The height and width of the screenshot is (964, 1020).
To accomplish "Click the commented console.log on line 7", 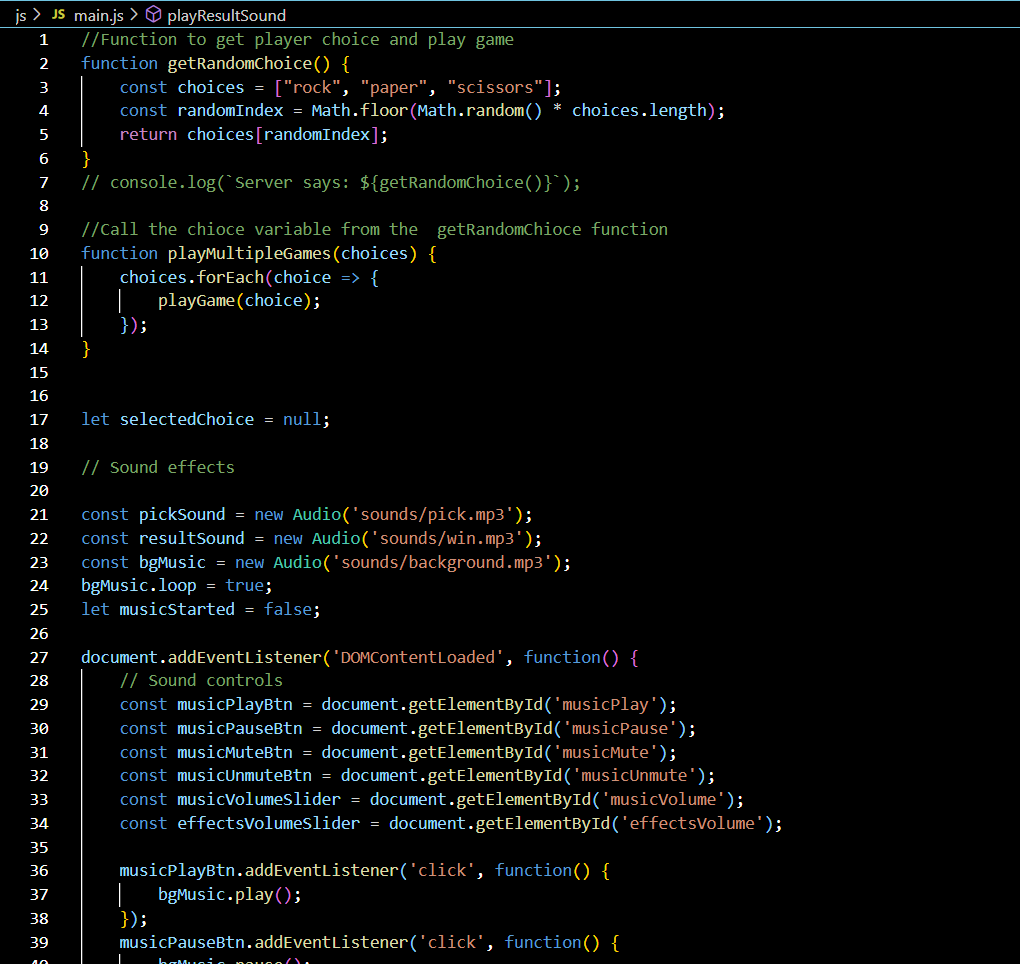I will pyautogui.click(x=330, y=183).
